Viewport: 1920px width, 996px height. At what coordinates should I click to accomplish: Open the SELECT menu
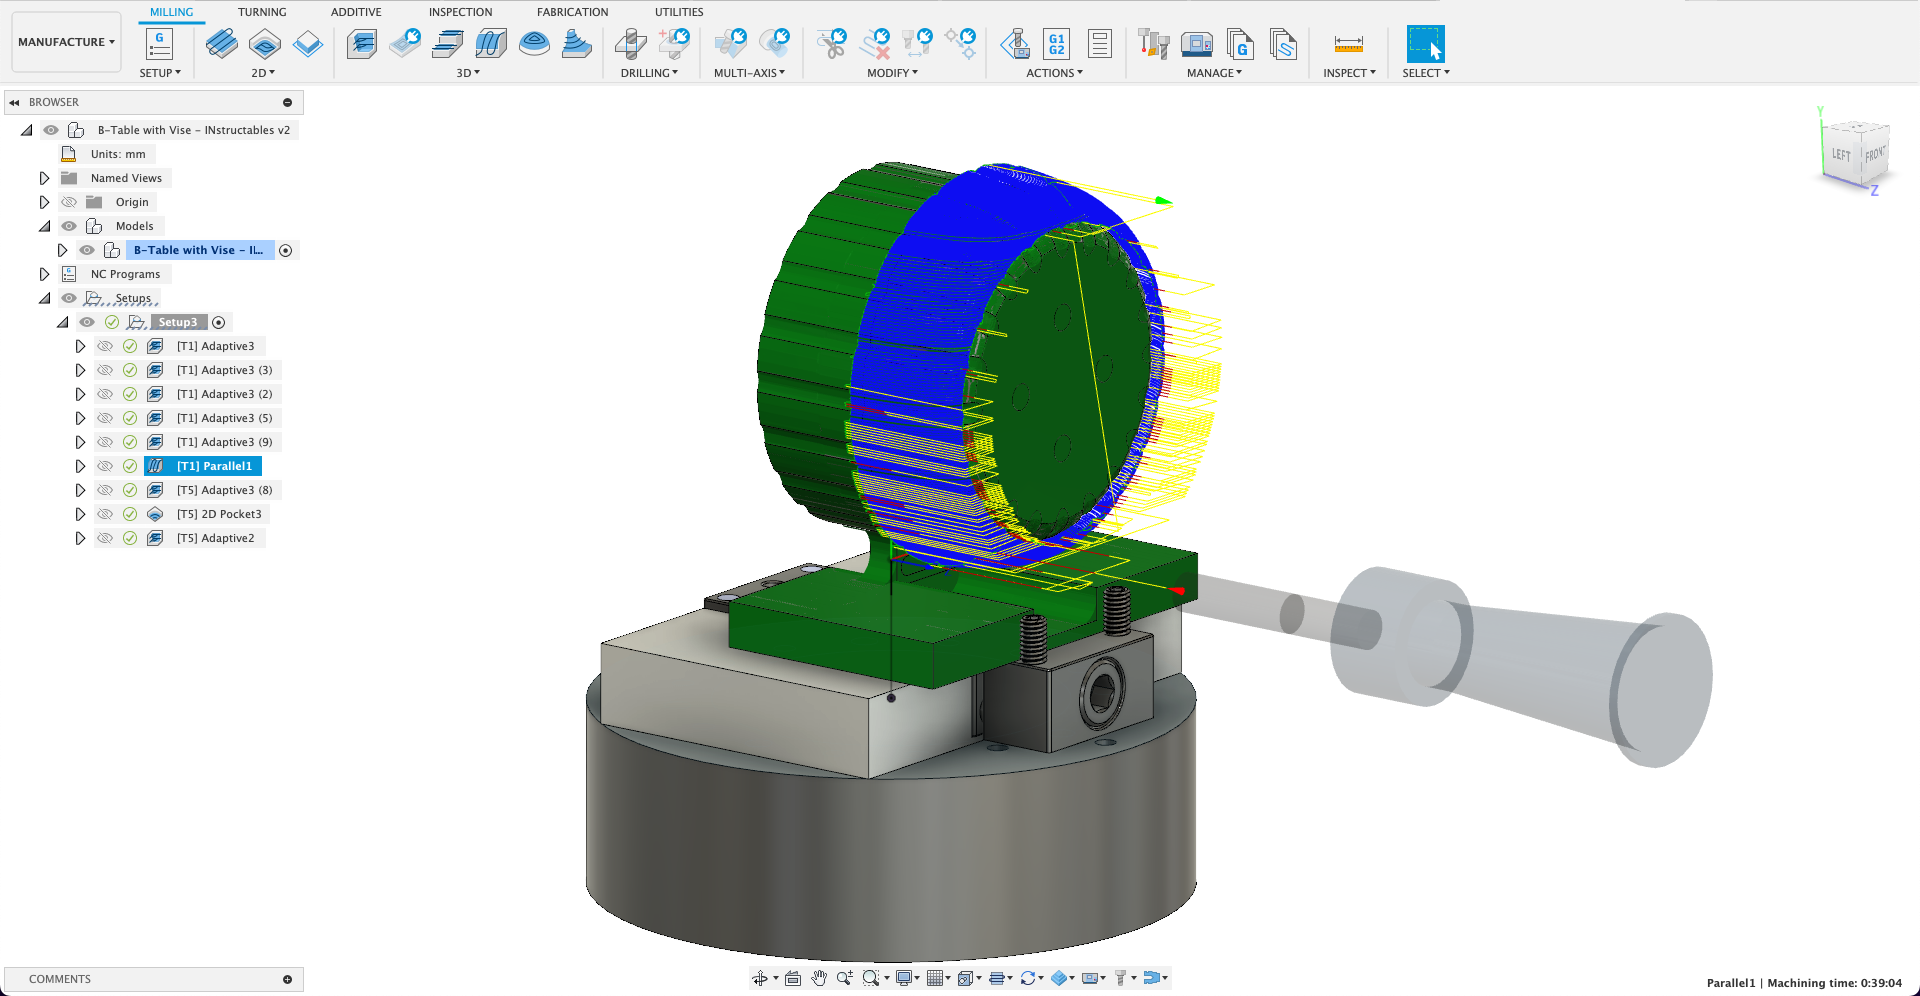1425,73
